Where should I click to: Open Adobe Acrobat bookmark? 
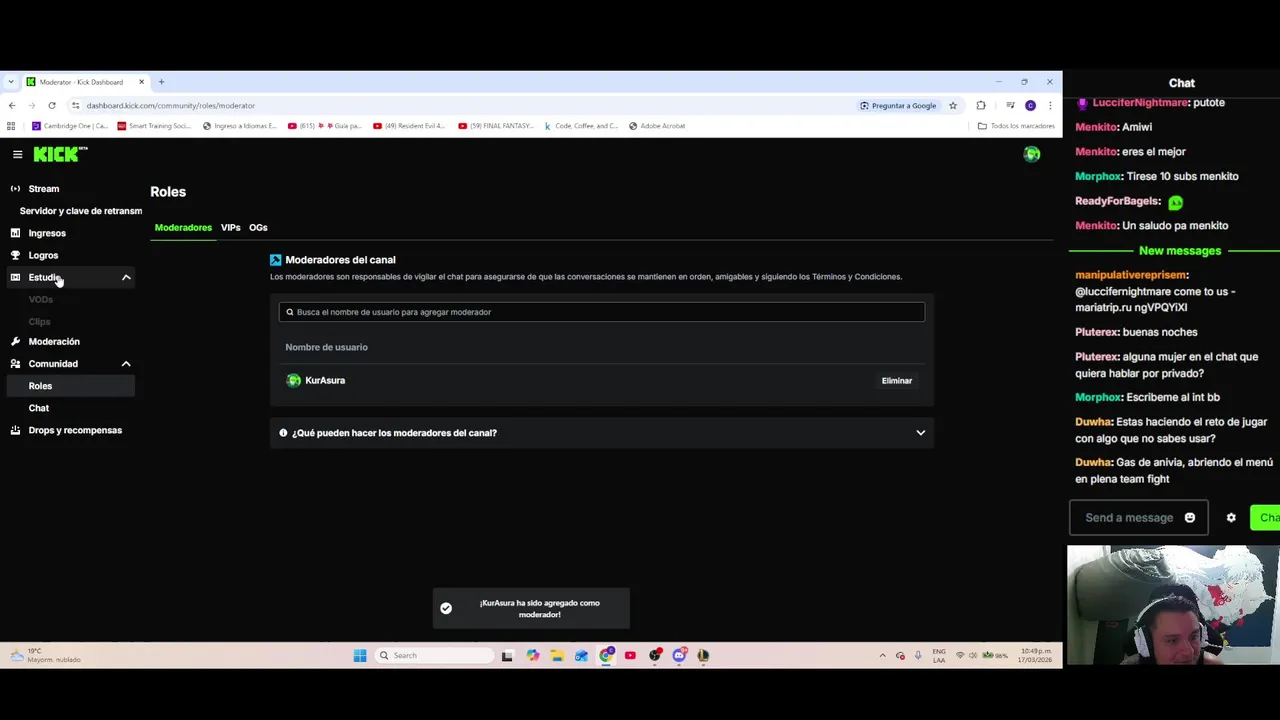click(x=657, y=126)
